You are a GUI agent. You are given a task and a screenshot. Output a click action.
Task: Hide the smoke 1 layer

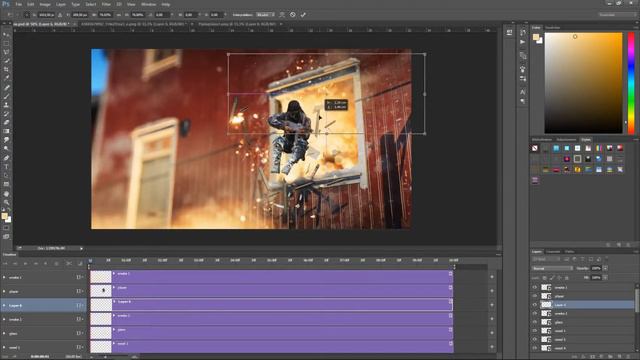coord(535,287)
